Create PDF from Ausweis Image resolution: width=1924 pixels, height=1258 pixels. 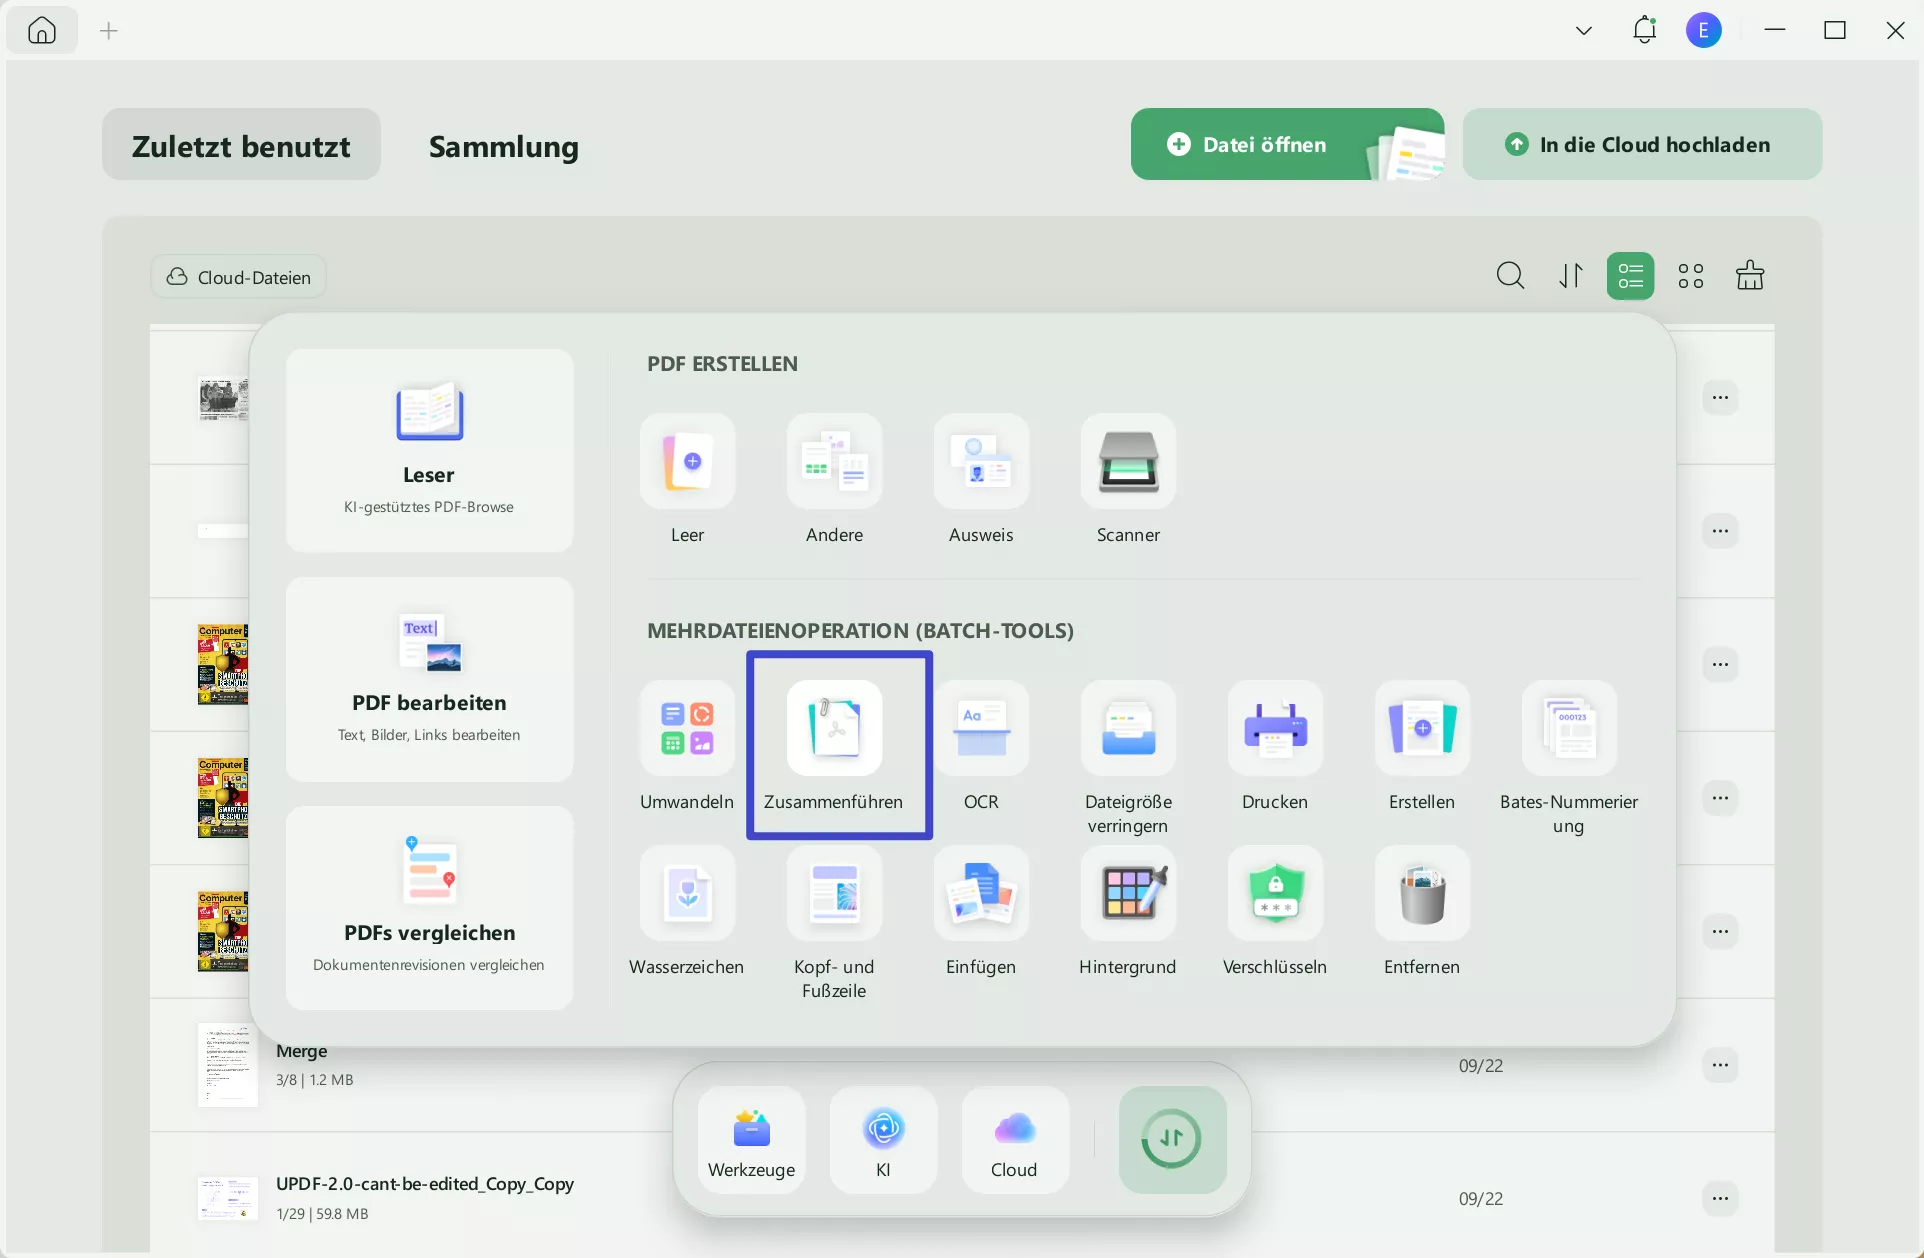coord(981,462)
